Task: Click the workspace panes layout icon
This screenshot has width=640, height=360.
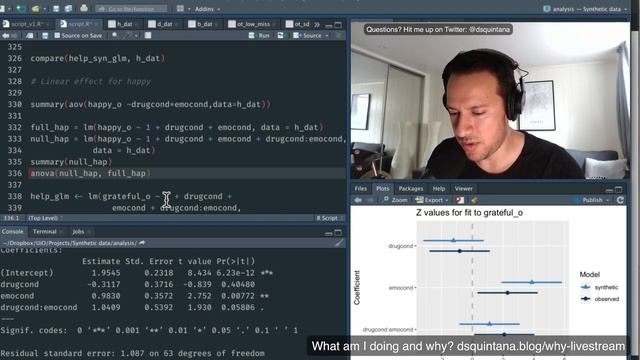Action: click(180, 9)
